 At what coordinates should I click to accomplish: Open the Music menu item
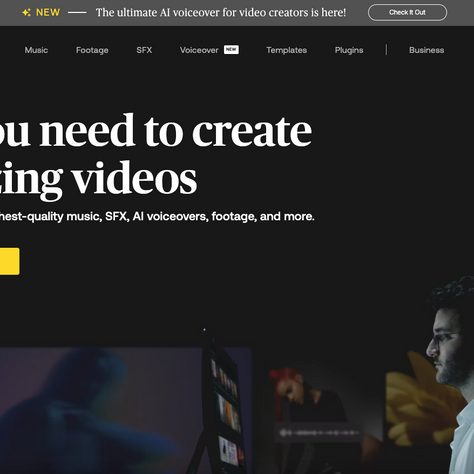36,50
